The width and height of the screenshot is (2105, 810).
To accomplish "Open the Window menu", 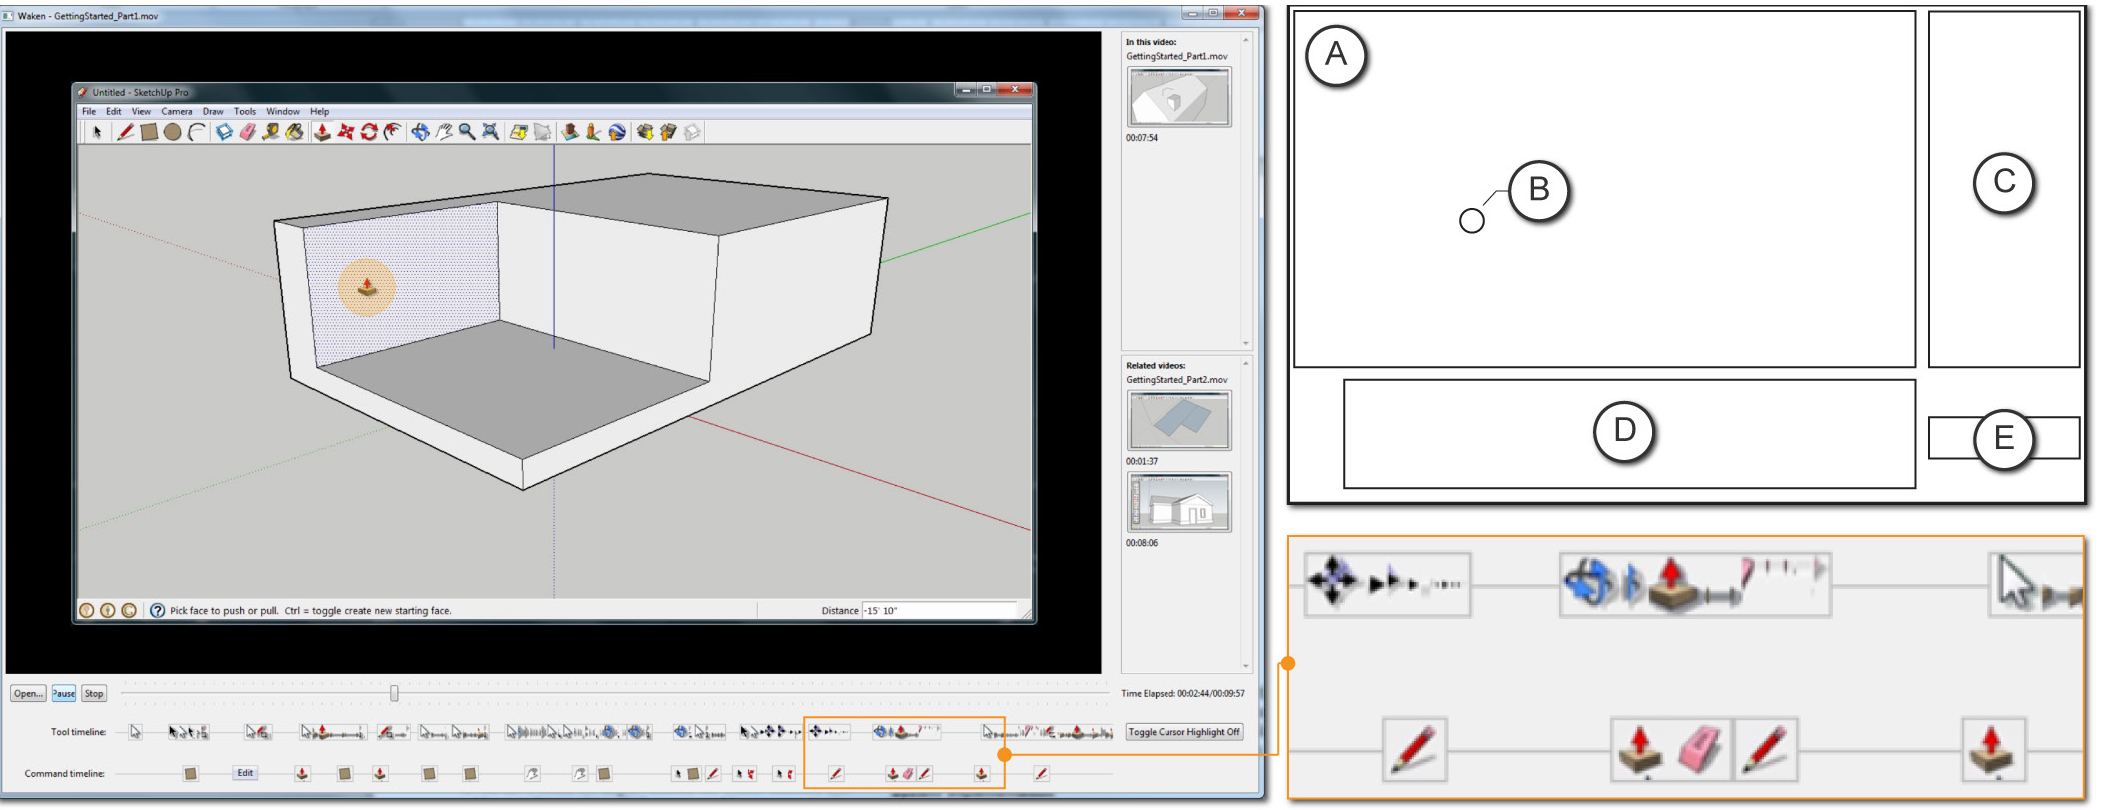I will pyautogui.click(x=283, y=111).
